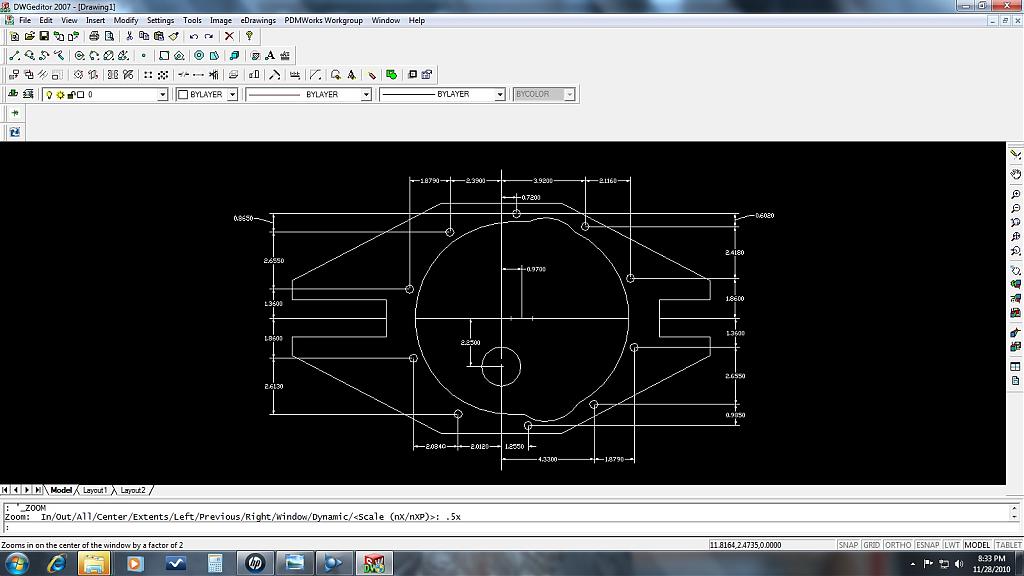
Task: Enable ORTHO mode in status bar
Action: pyautogui.click(x=897, y=545)
